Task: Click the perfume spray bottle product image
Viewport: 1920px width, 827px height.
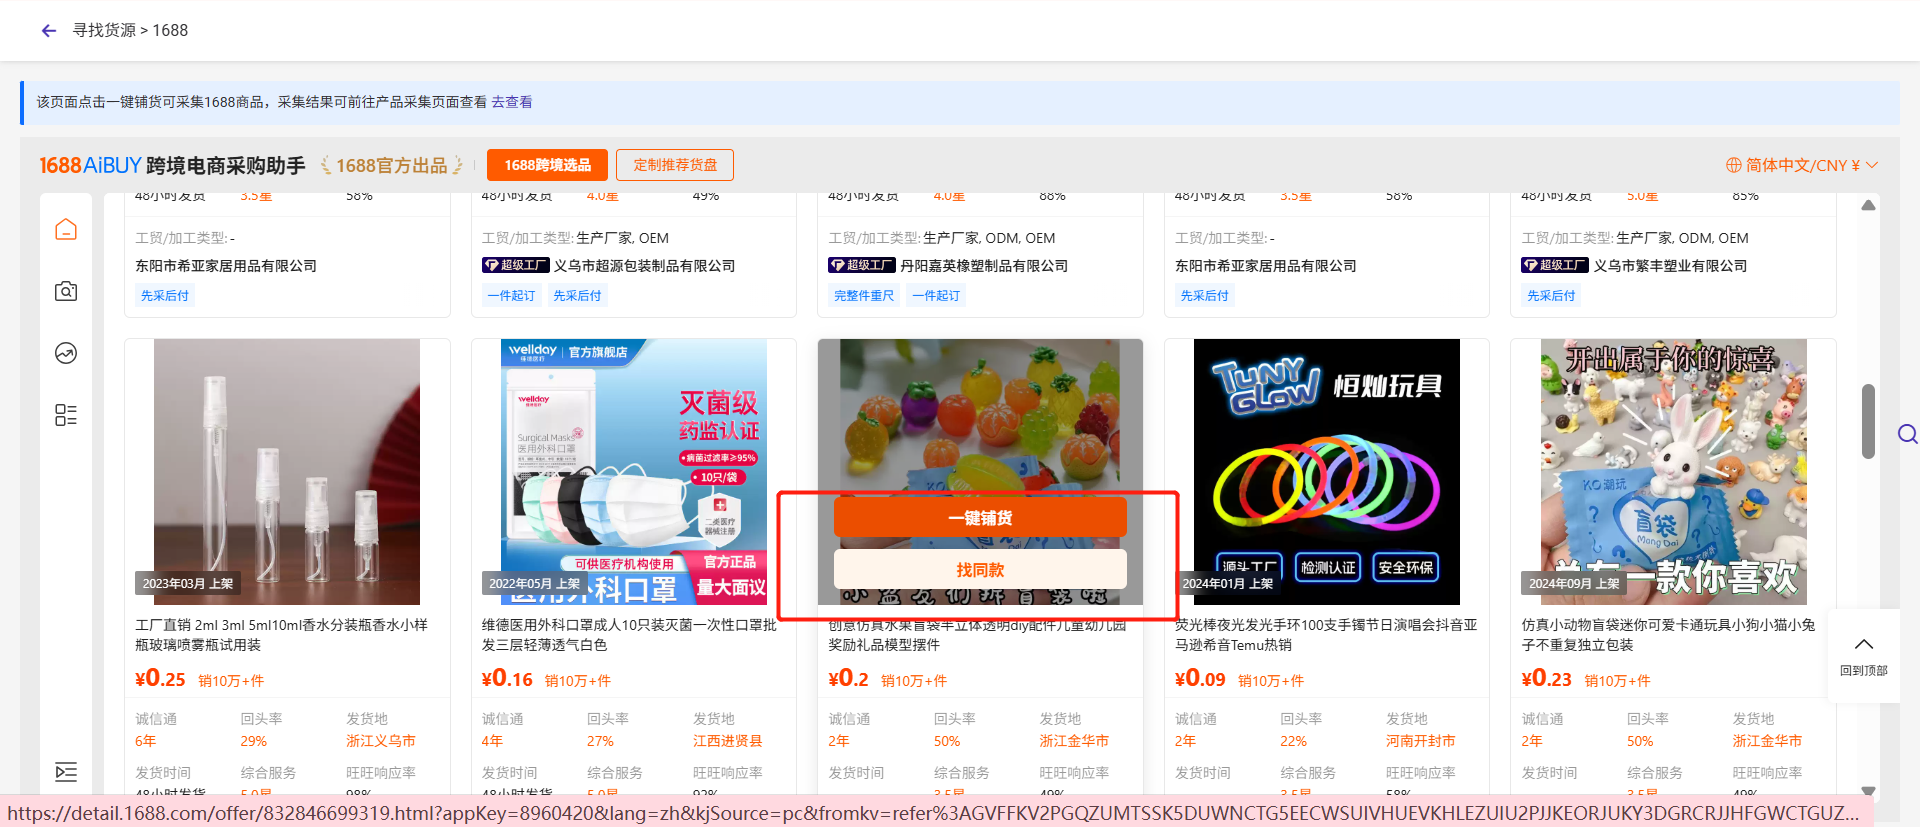Action: coord(287,471)
